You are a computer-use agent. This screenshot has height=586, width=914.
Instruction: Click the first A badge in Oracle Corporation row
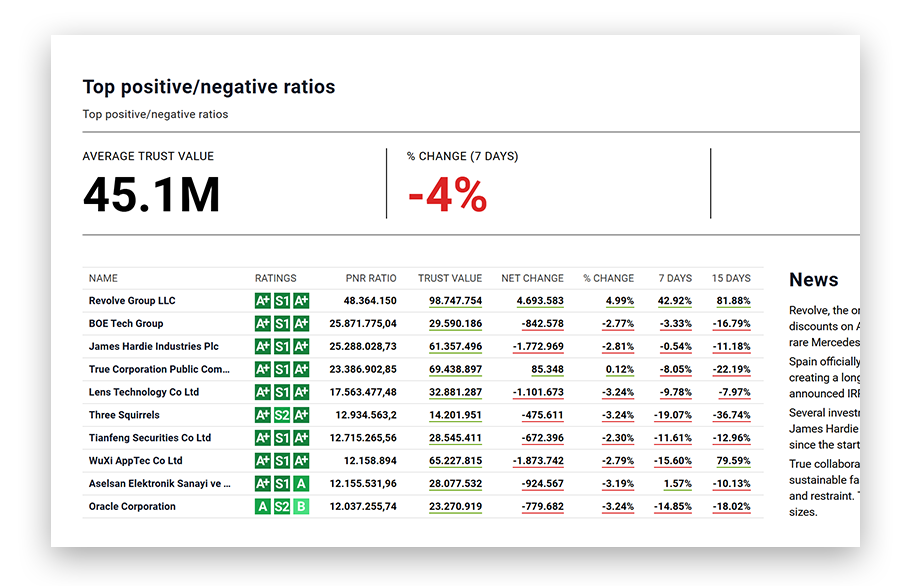(263, 507)
